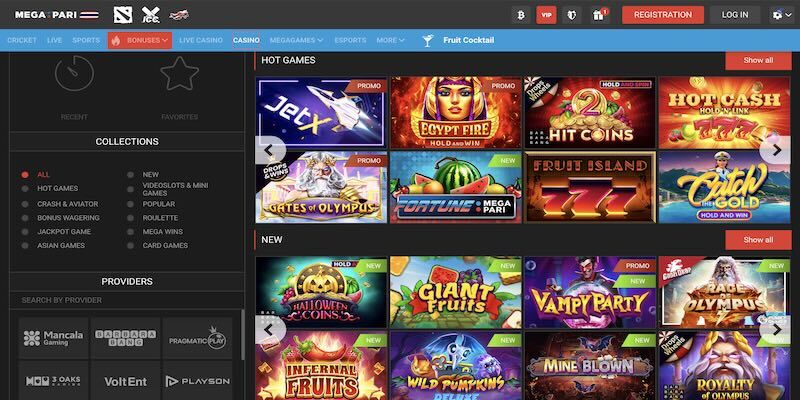Open Favorites star icon
This screenshot has width=800, height=400.
coord(180,73)
